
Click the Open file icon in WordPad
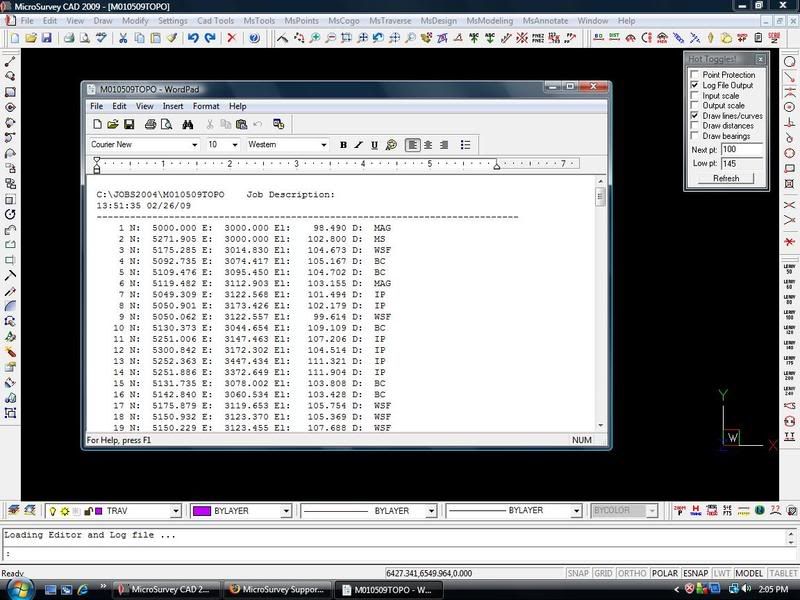click(x=113, y=124)
